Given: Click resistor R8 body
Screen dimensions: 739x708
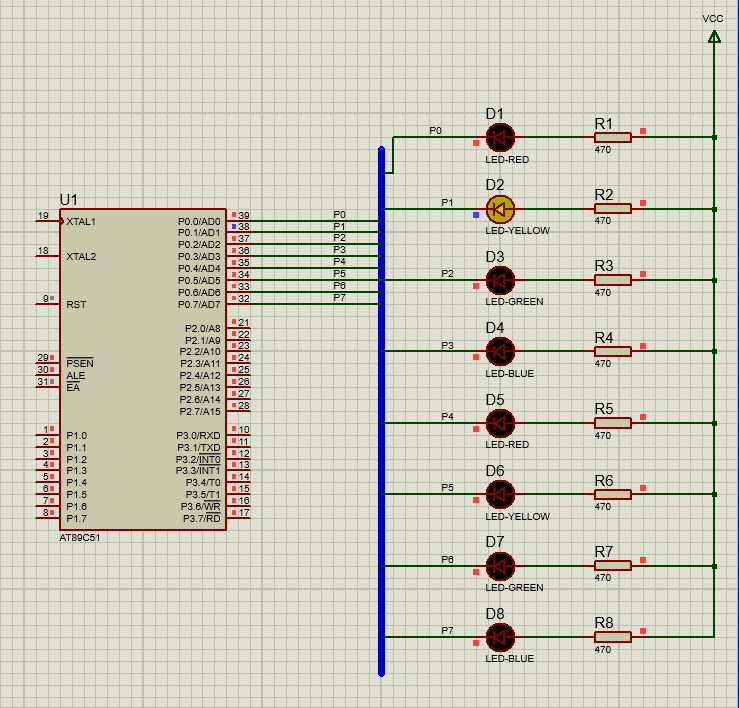Looking at the screenshot, I should 612,637.
